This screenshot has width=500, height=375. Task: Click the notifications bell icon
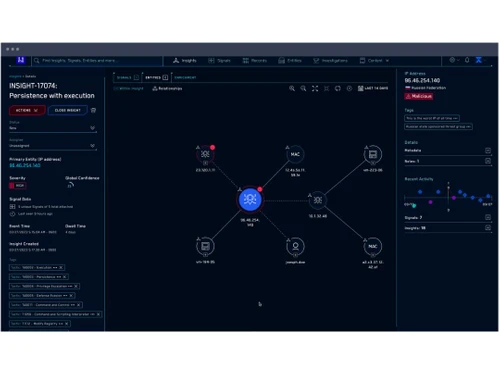[x=467, y=60]
